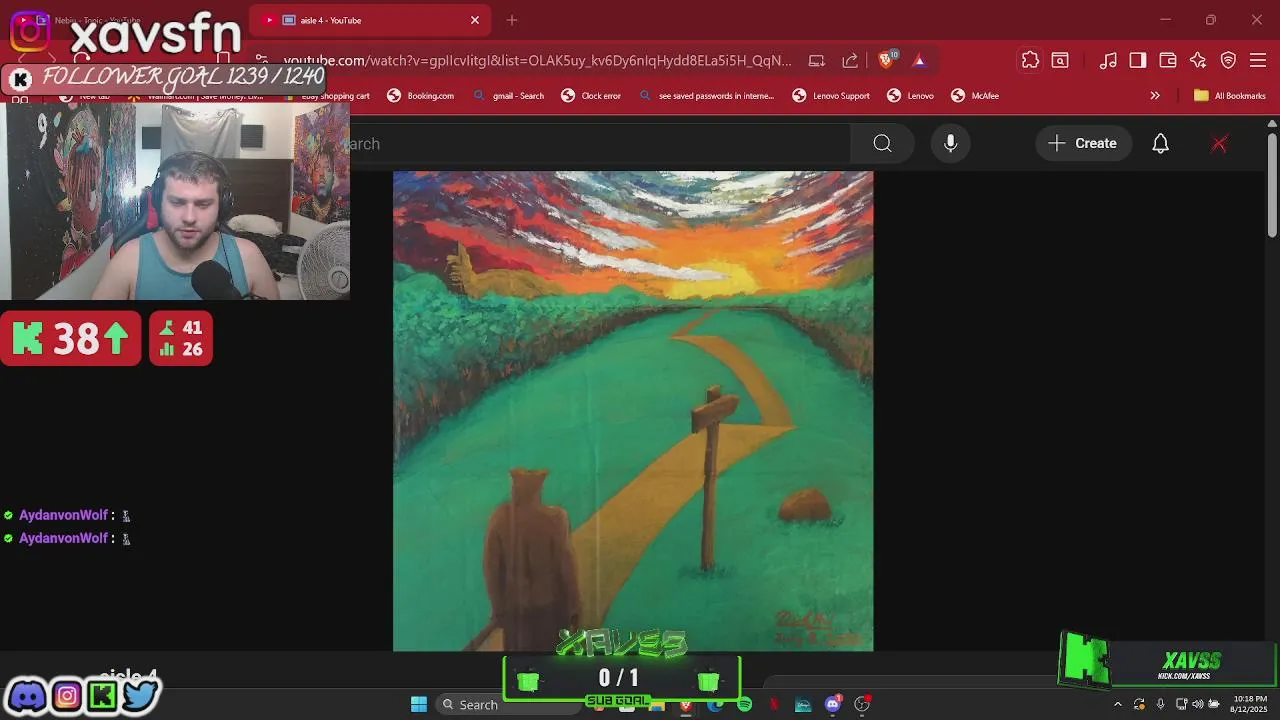1280x720 pixels.
Task: Open the YouTube notifications bell
Action: coord(1160,143)
